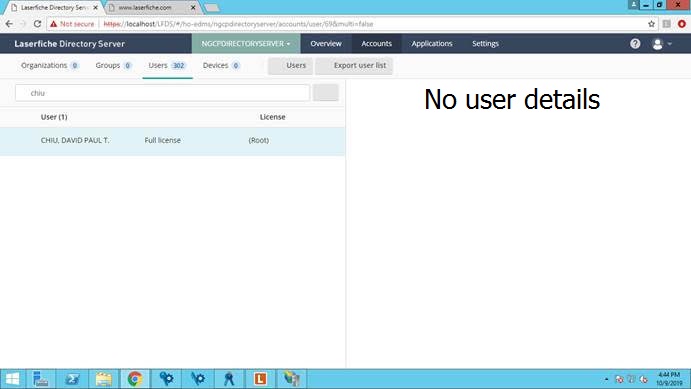Image resolution: width=691 pixels, height=389 pixels.
Task: Open the Accounts menu
Action: pos(376,44)
